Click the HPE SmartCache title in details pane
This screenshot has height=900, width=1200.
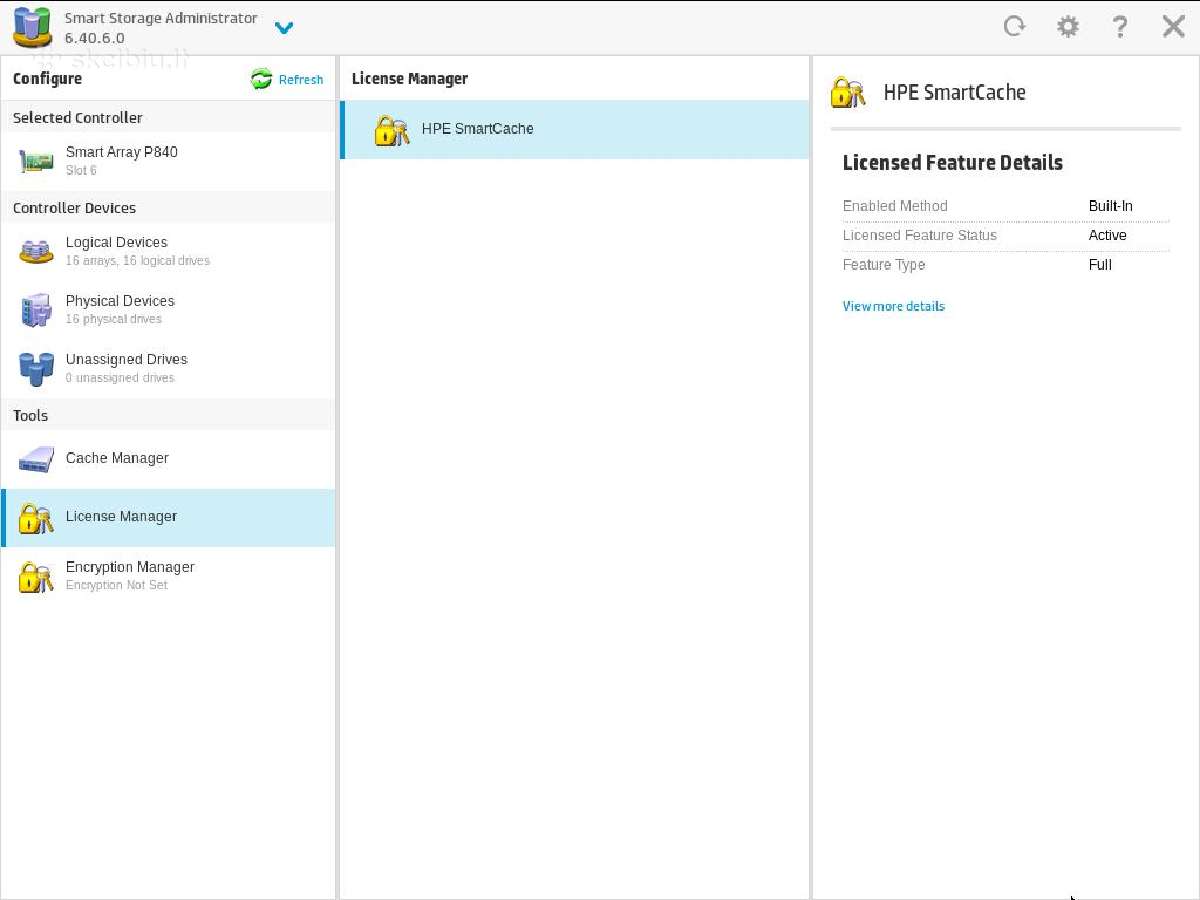[955, 93]
